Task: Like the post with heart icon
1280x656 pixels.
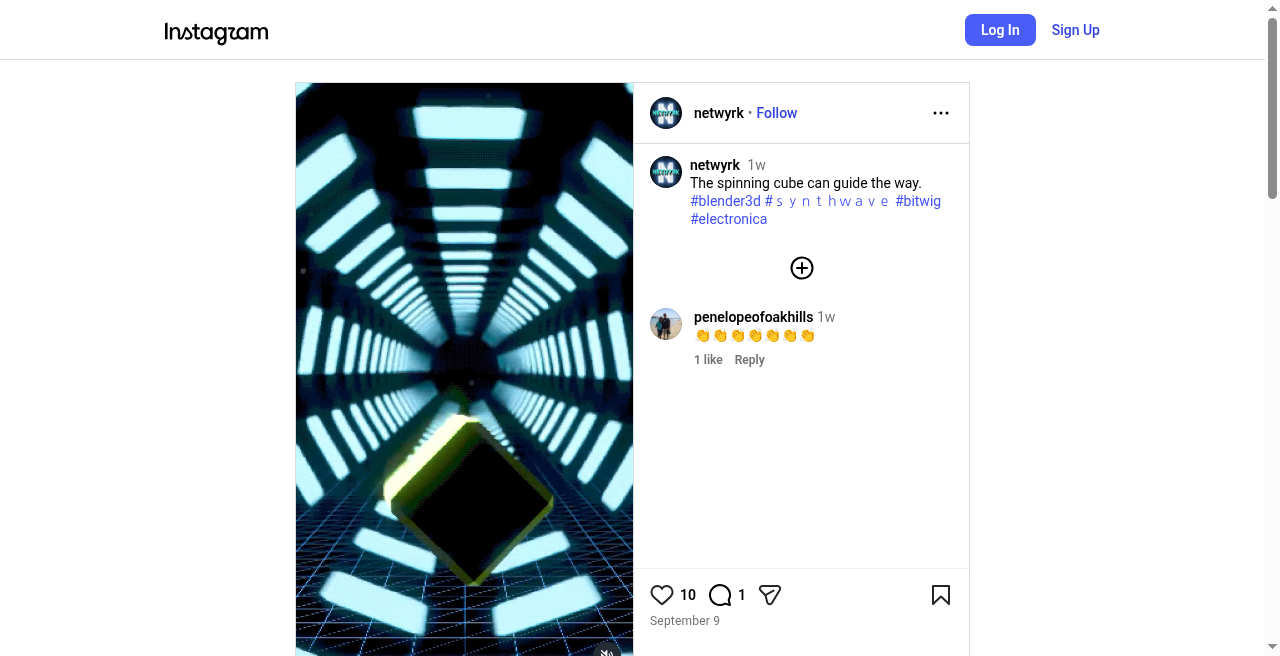Action: (x=662, y=595)
